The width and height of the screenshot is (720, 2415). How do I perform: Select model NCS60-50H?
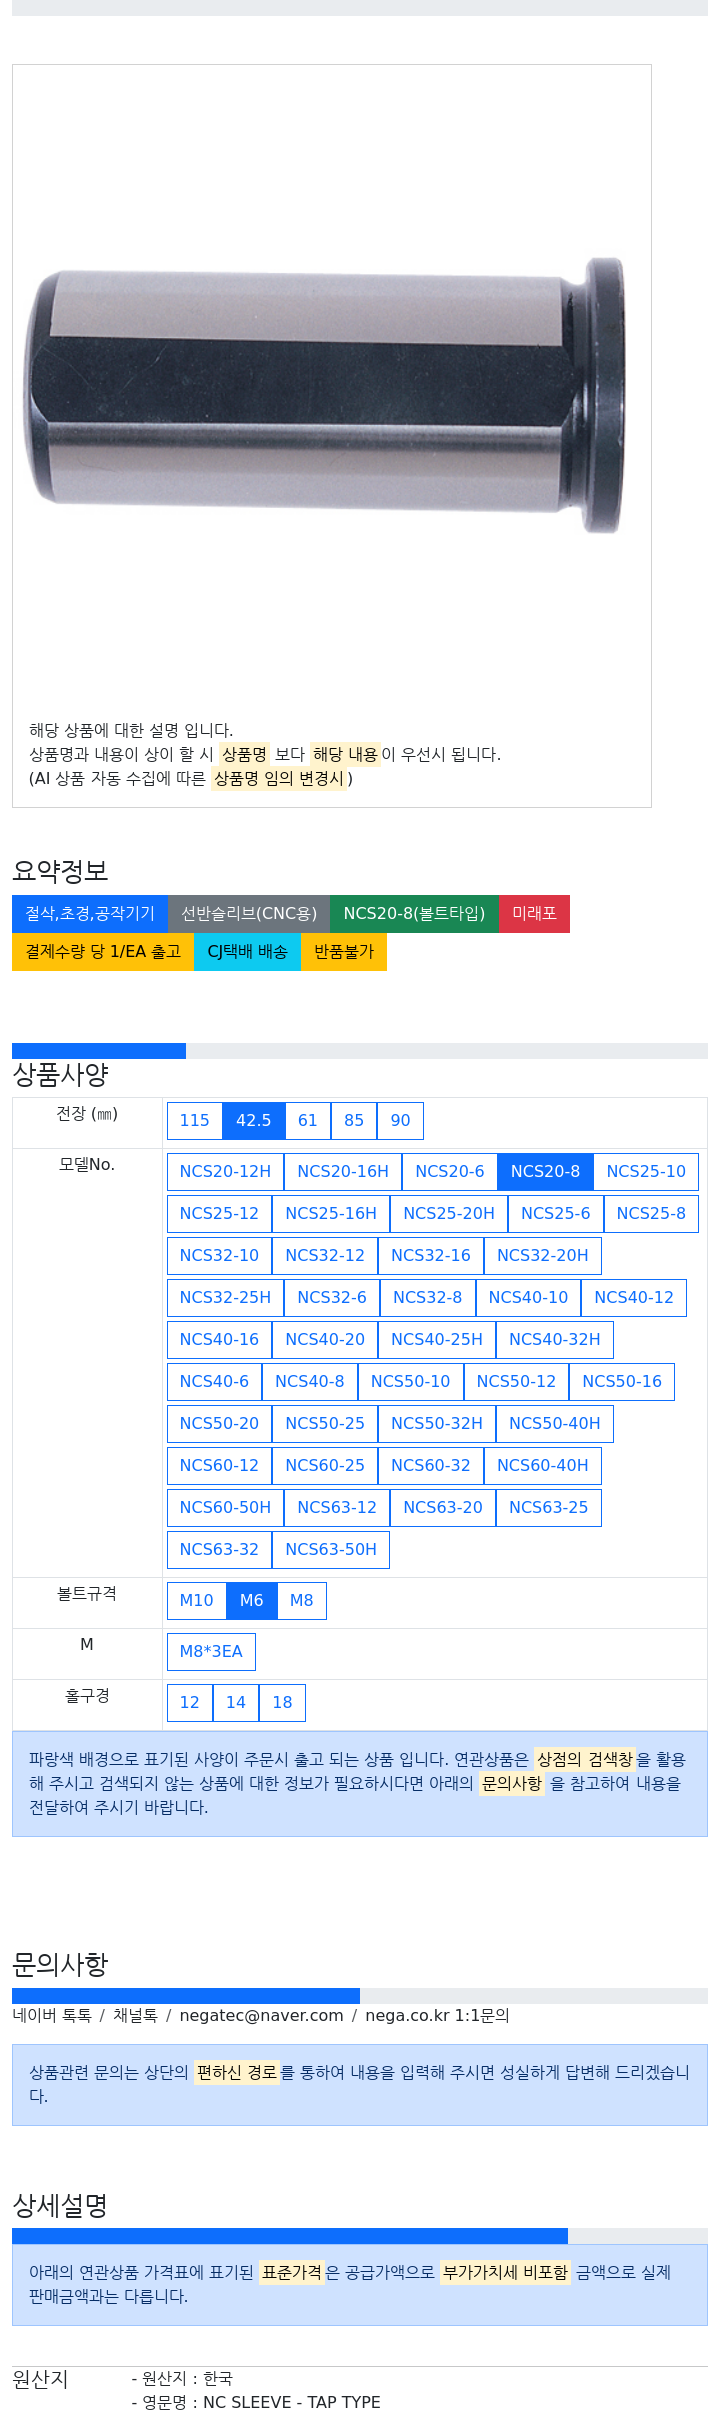(225, 1508)
